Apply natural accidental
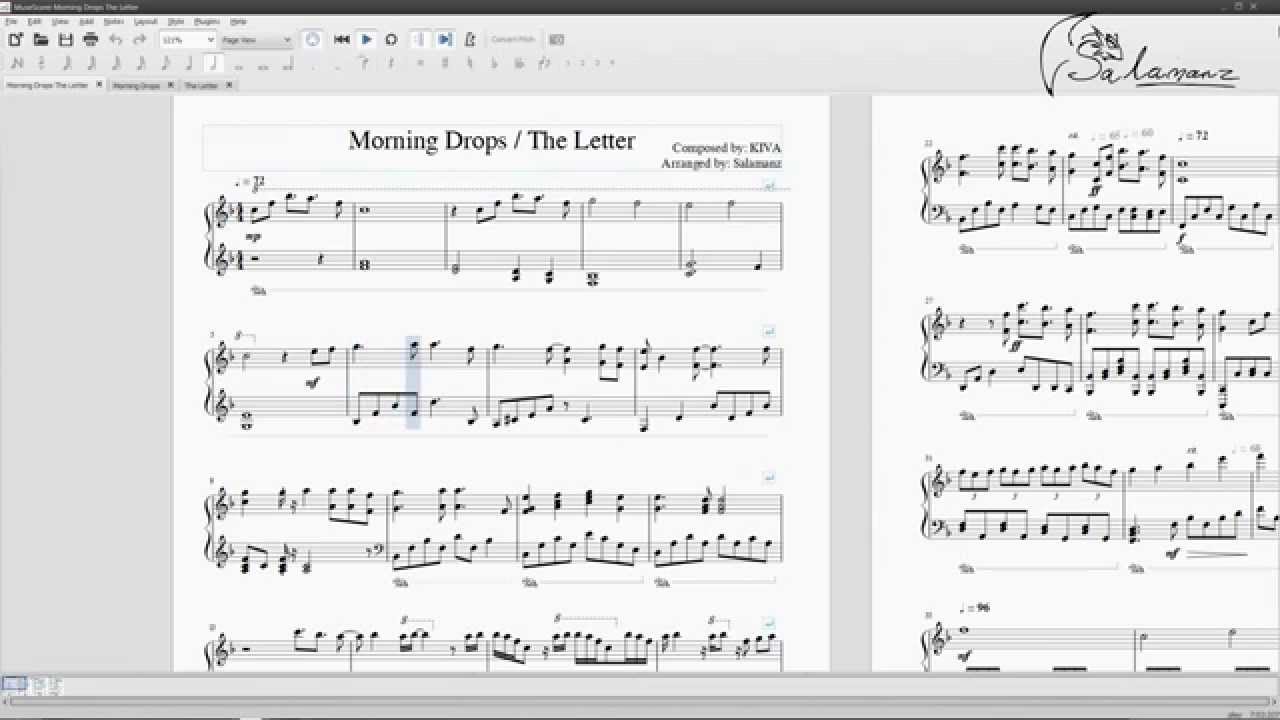The height and width of the screenshot is (720, 1280). (x=469, y=63)
